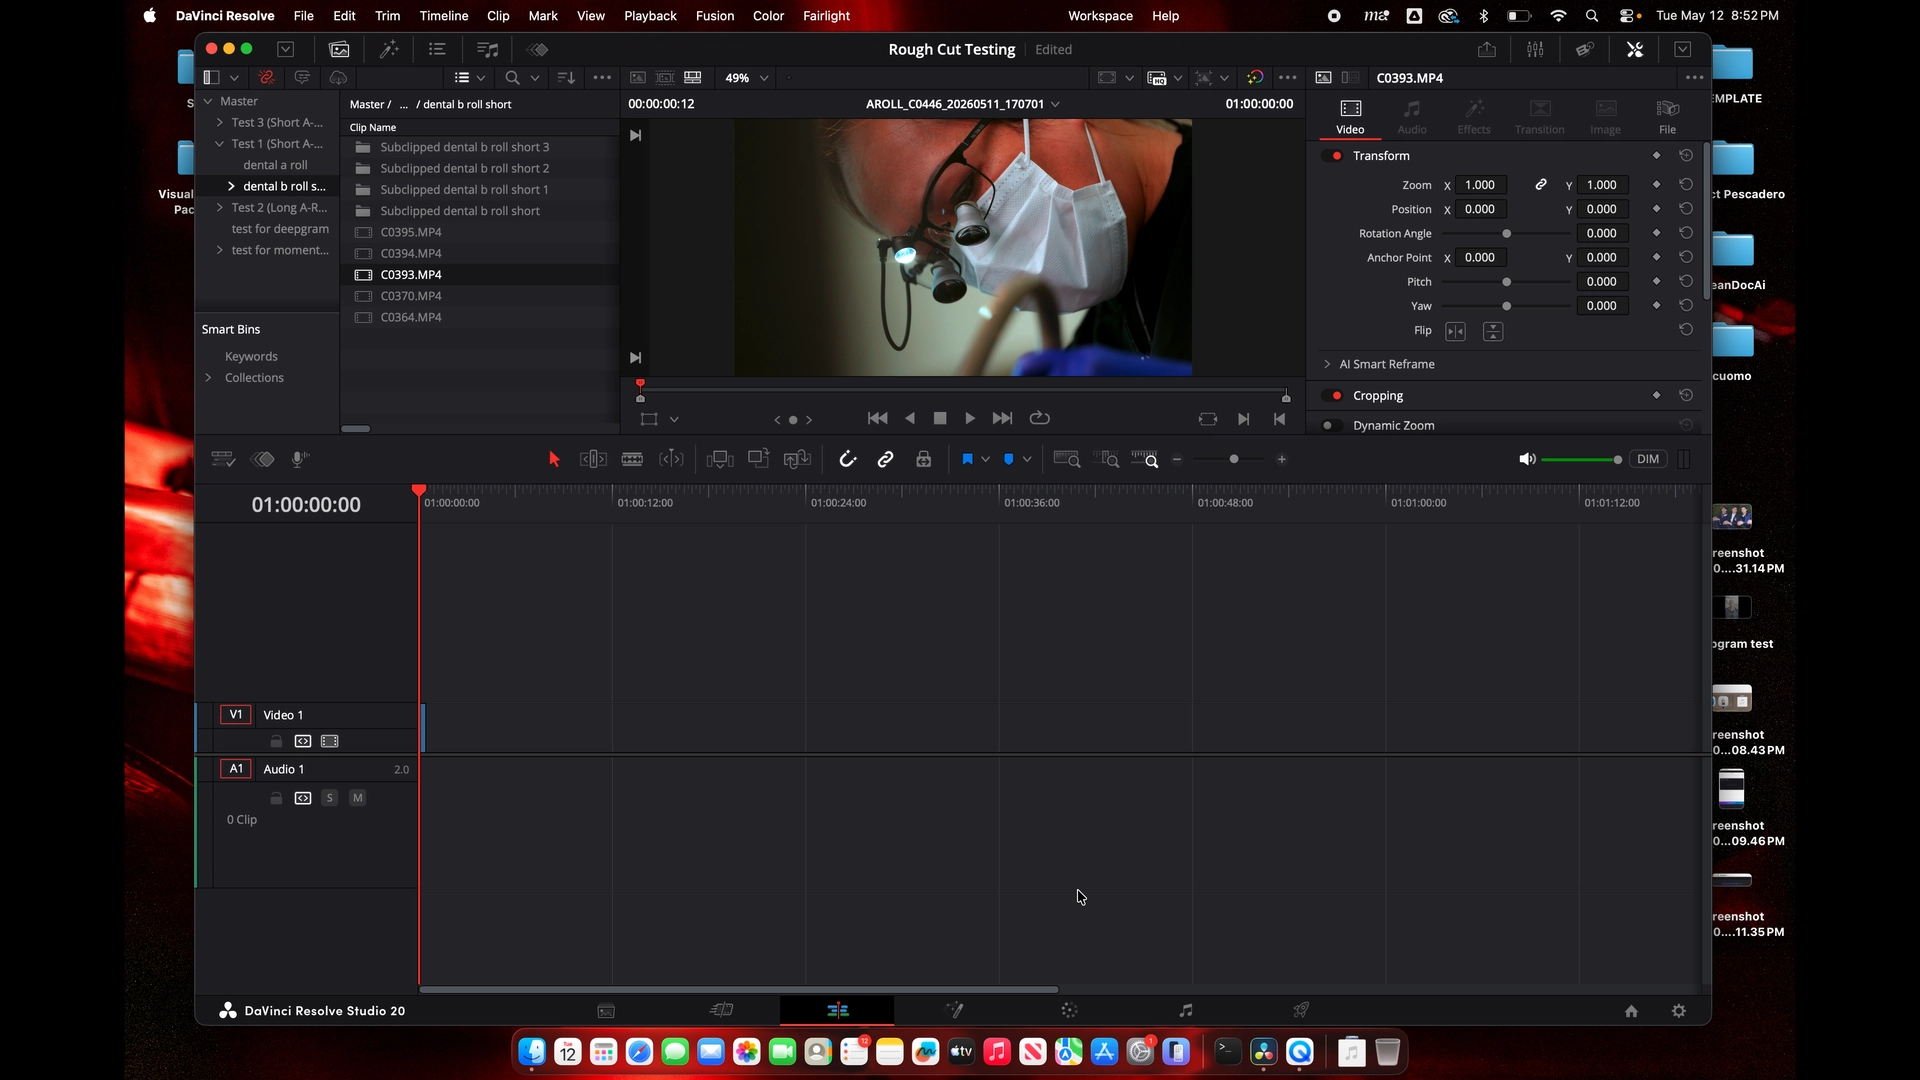The image size is (1920, 1080).
Task: Toggle the Snapping magnet icon
Action: coord(847,459)
